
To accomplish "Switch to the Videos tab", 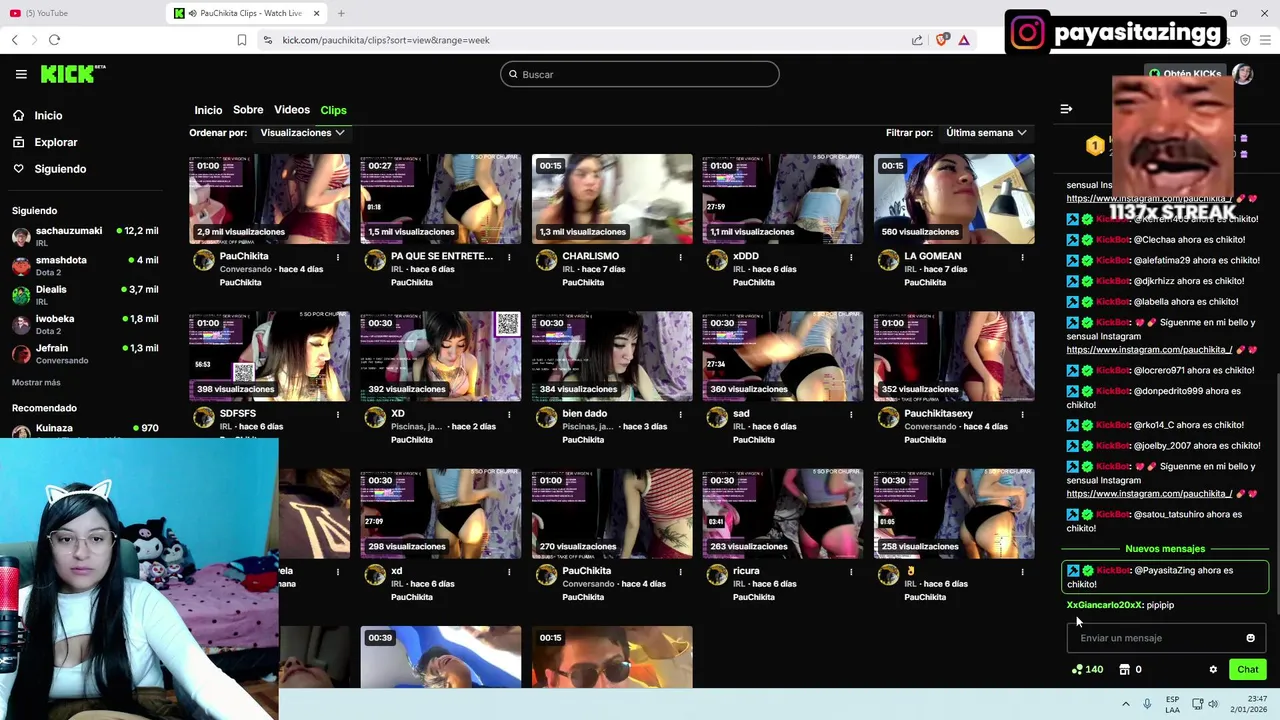I will (292, 110).
